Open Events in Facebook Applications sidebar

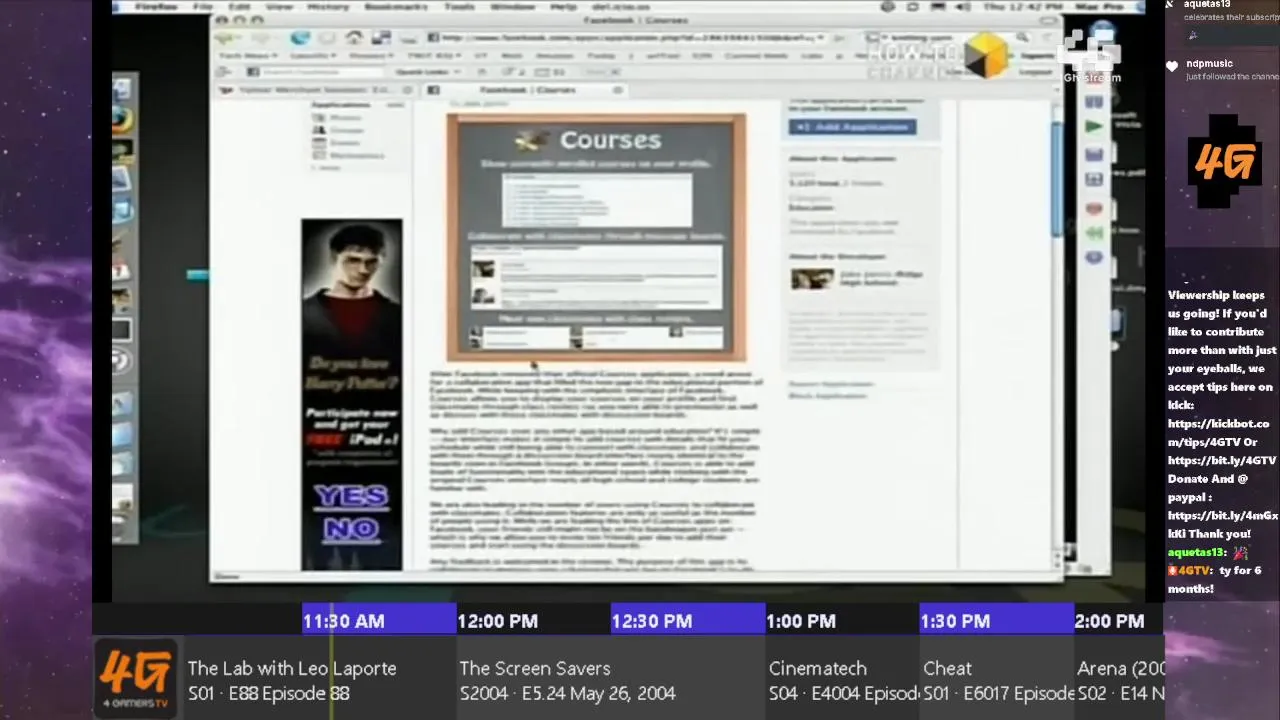pyautogui.click(x=345, y=143)
